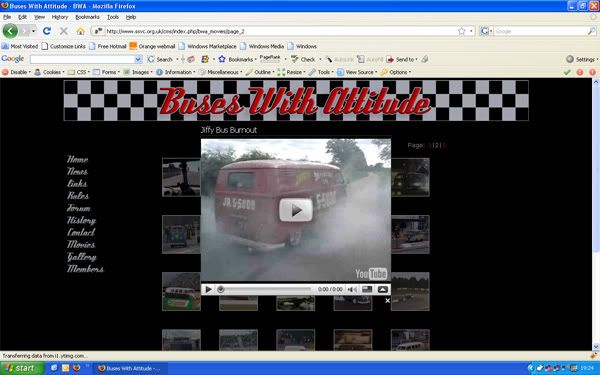
Task: Click the small play button in player bar
Action: 209,289
